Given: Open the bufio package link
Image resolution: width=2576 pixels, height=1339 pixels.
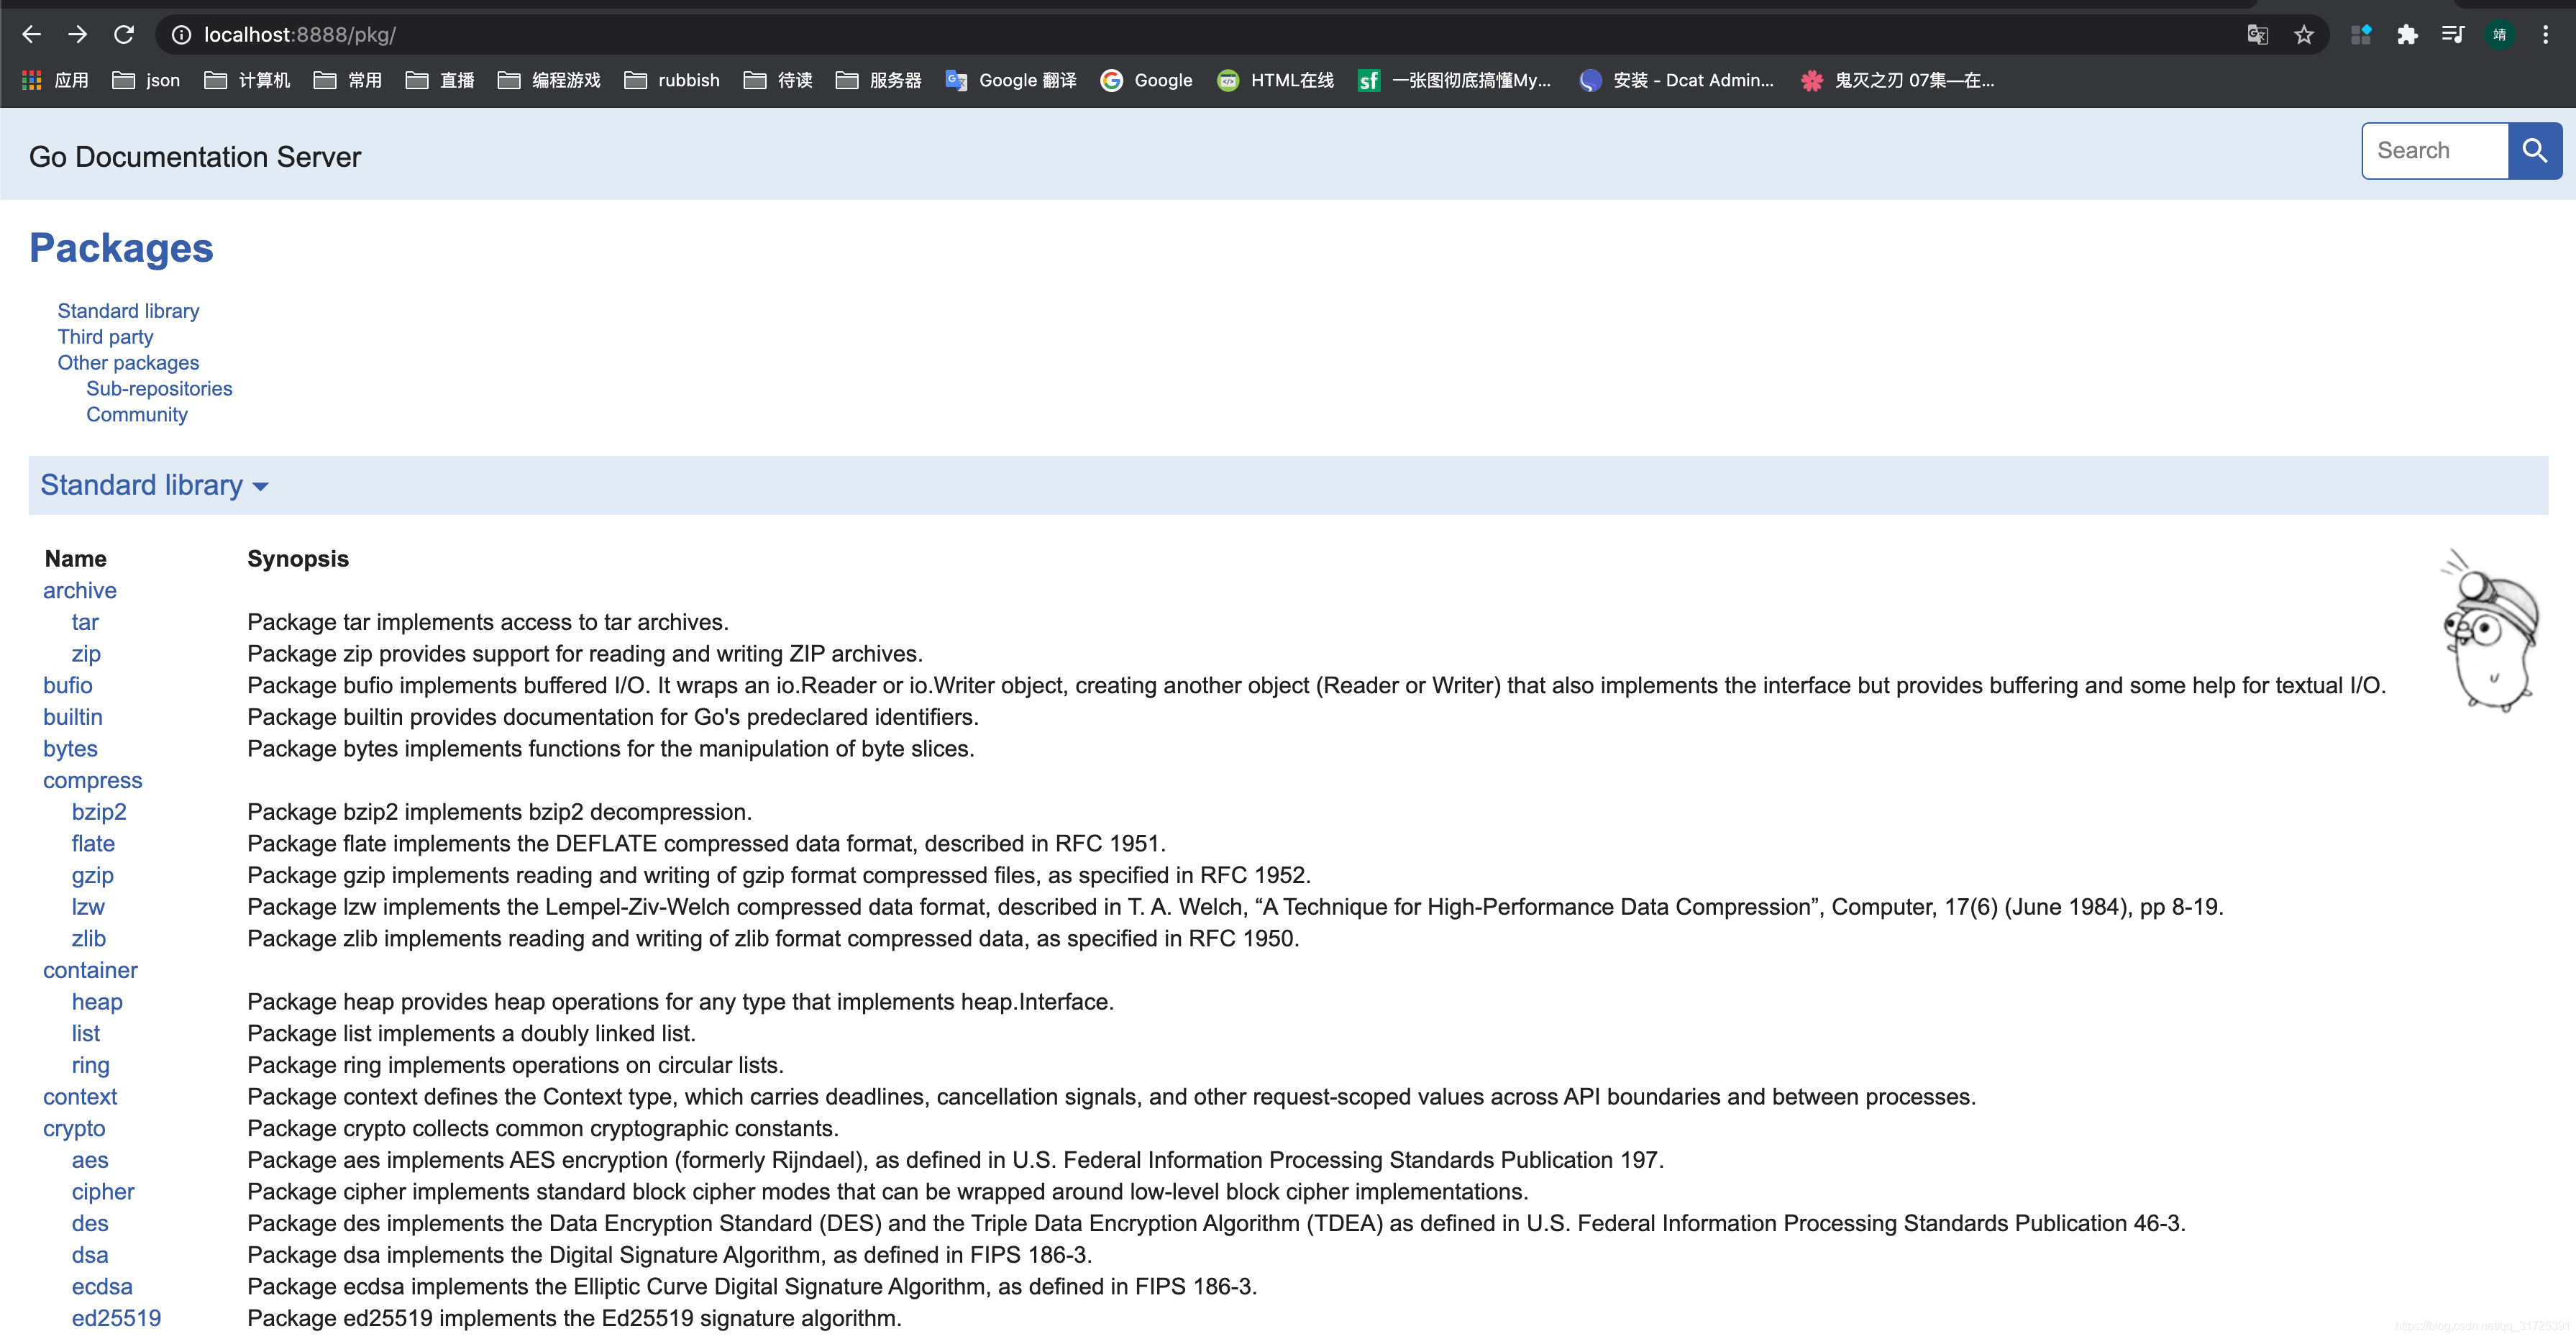Looking at the screenshot, I should [67, 685].
